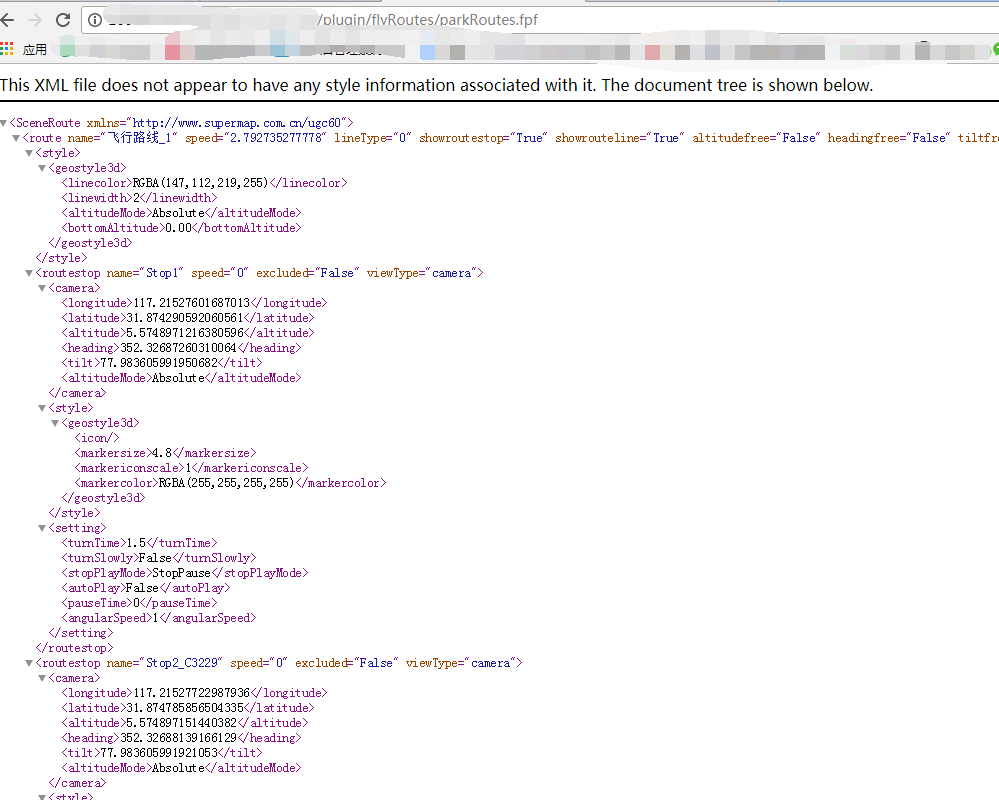Click the showrouteline="True" attribute
The image size is (999, 800).
[620, 138]
